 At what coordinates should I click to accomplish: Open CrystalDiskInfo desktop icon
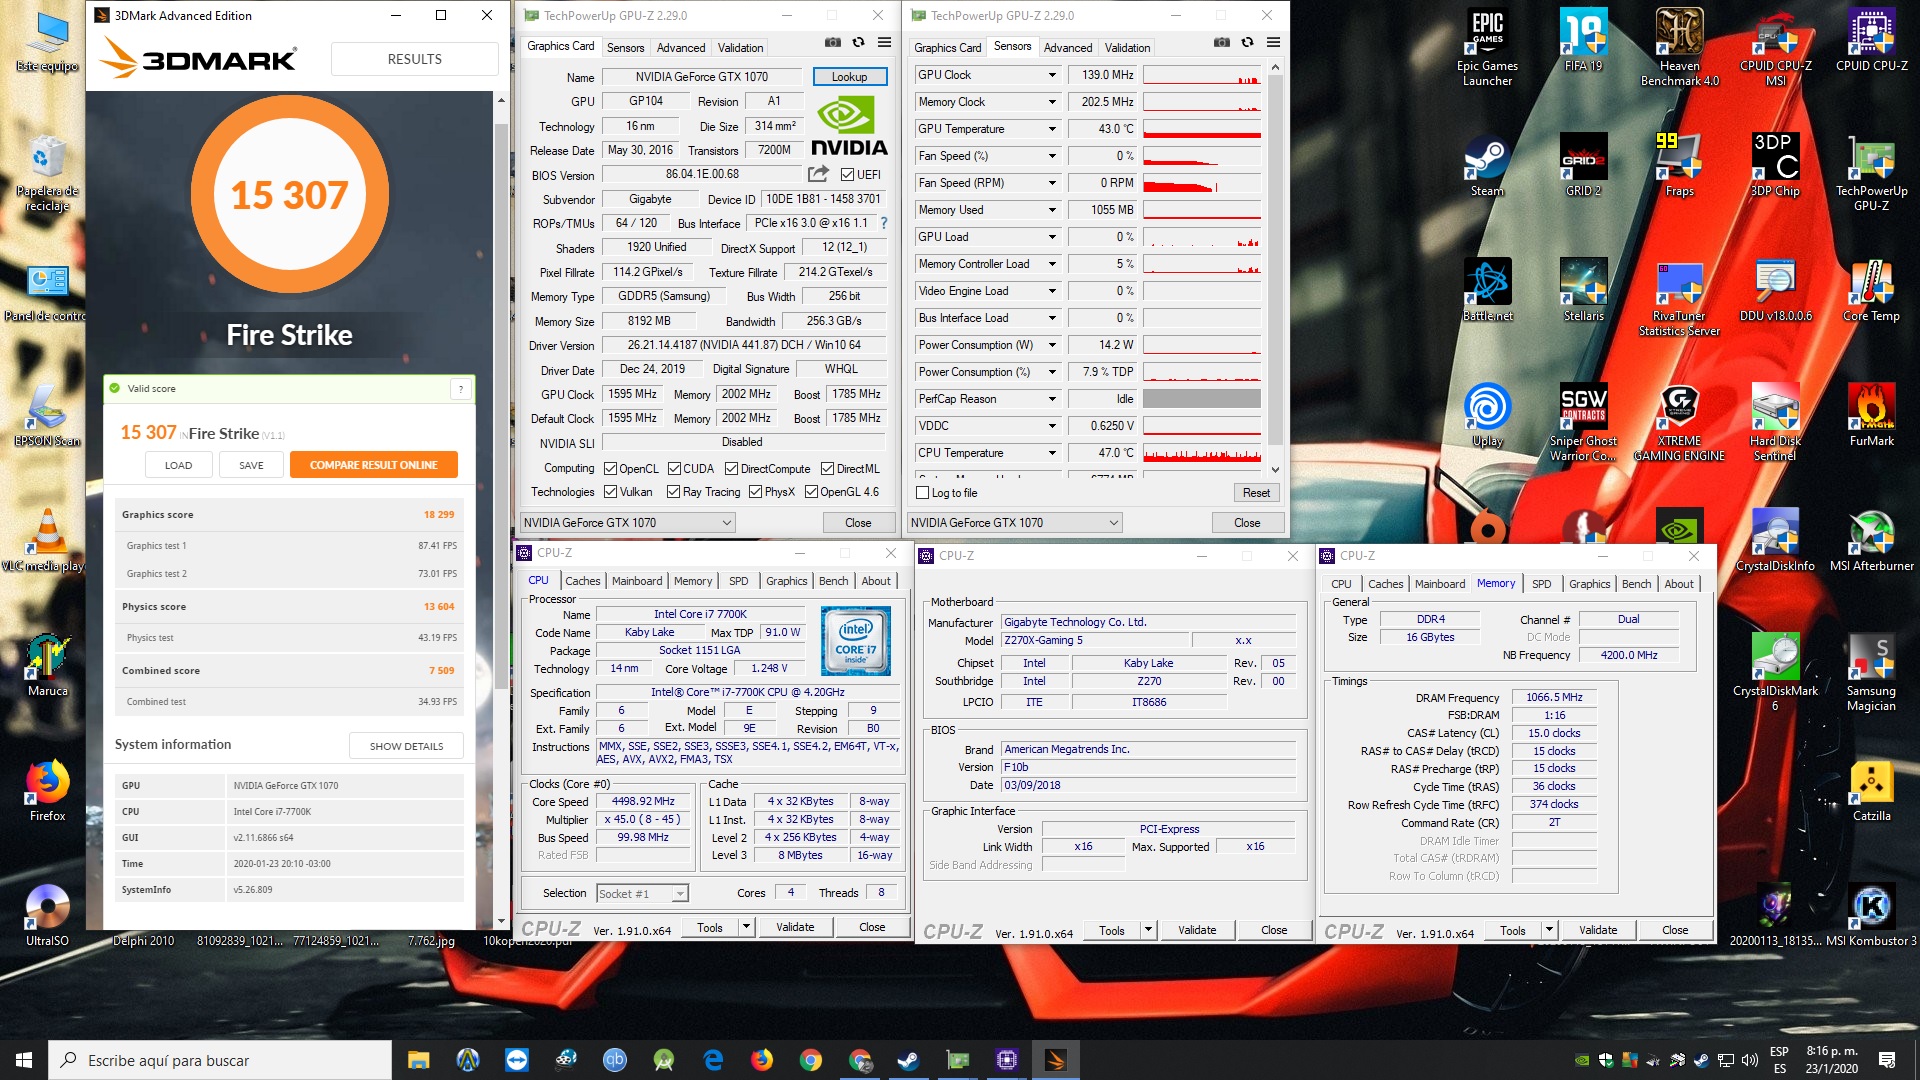(x=1775, y=541)
